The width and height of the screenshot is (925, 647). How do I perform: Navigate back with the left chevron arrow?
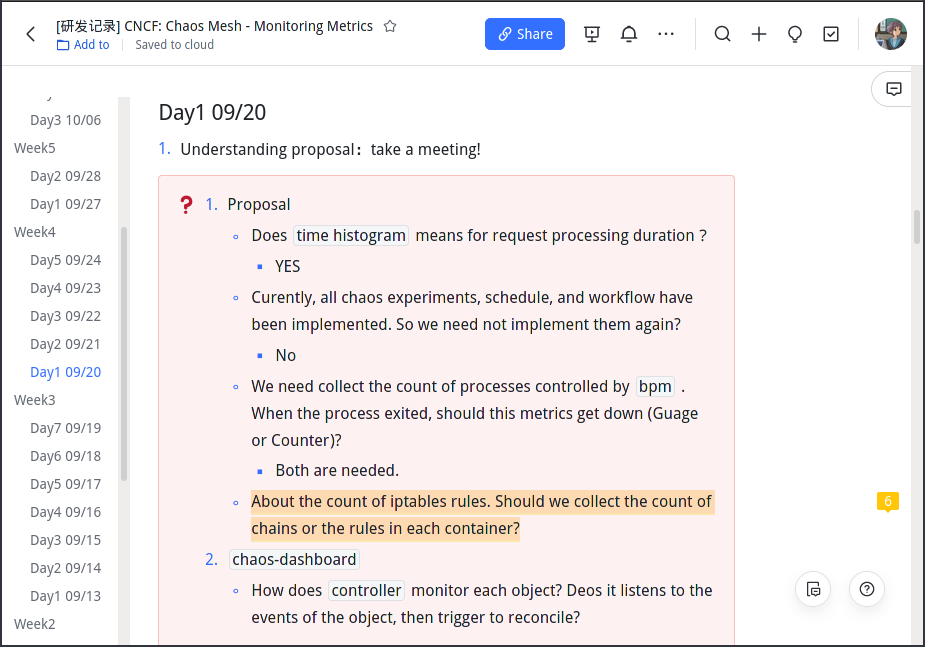pos(29,33)
